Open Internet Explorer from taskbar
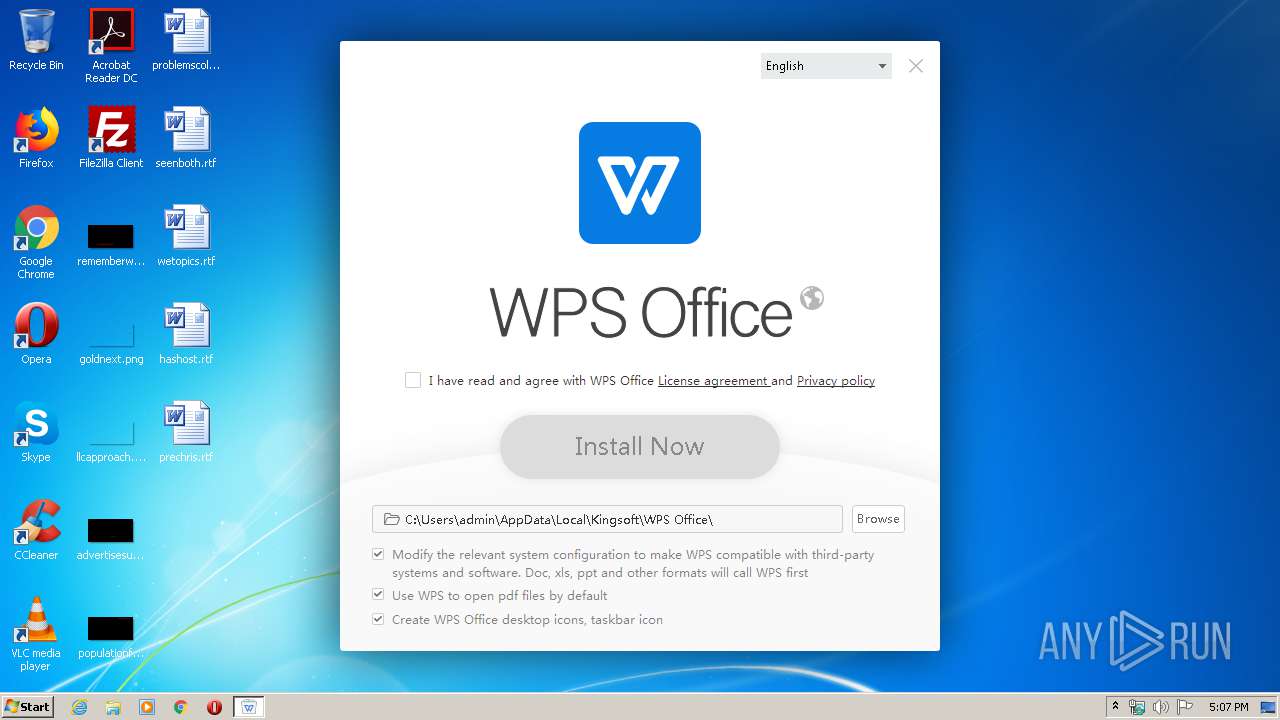Viewport: 1280px width, 720px height. point(79,707)
